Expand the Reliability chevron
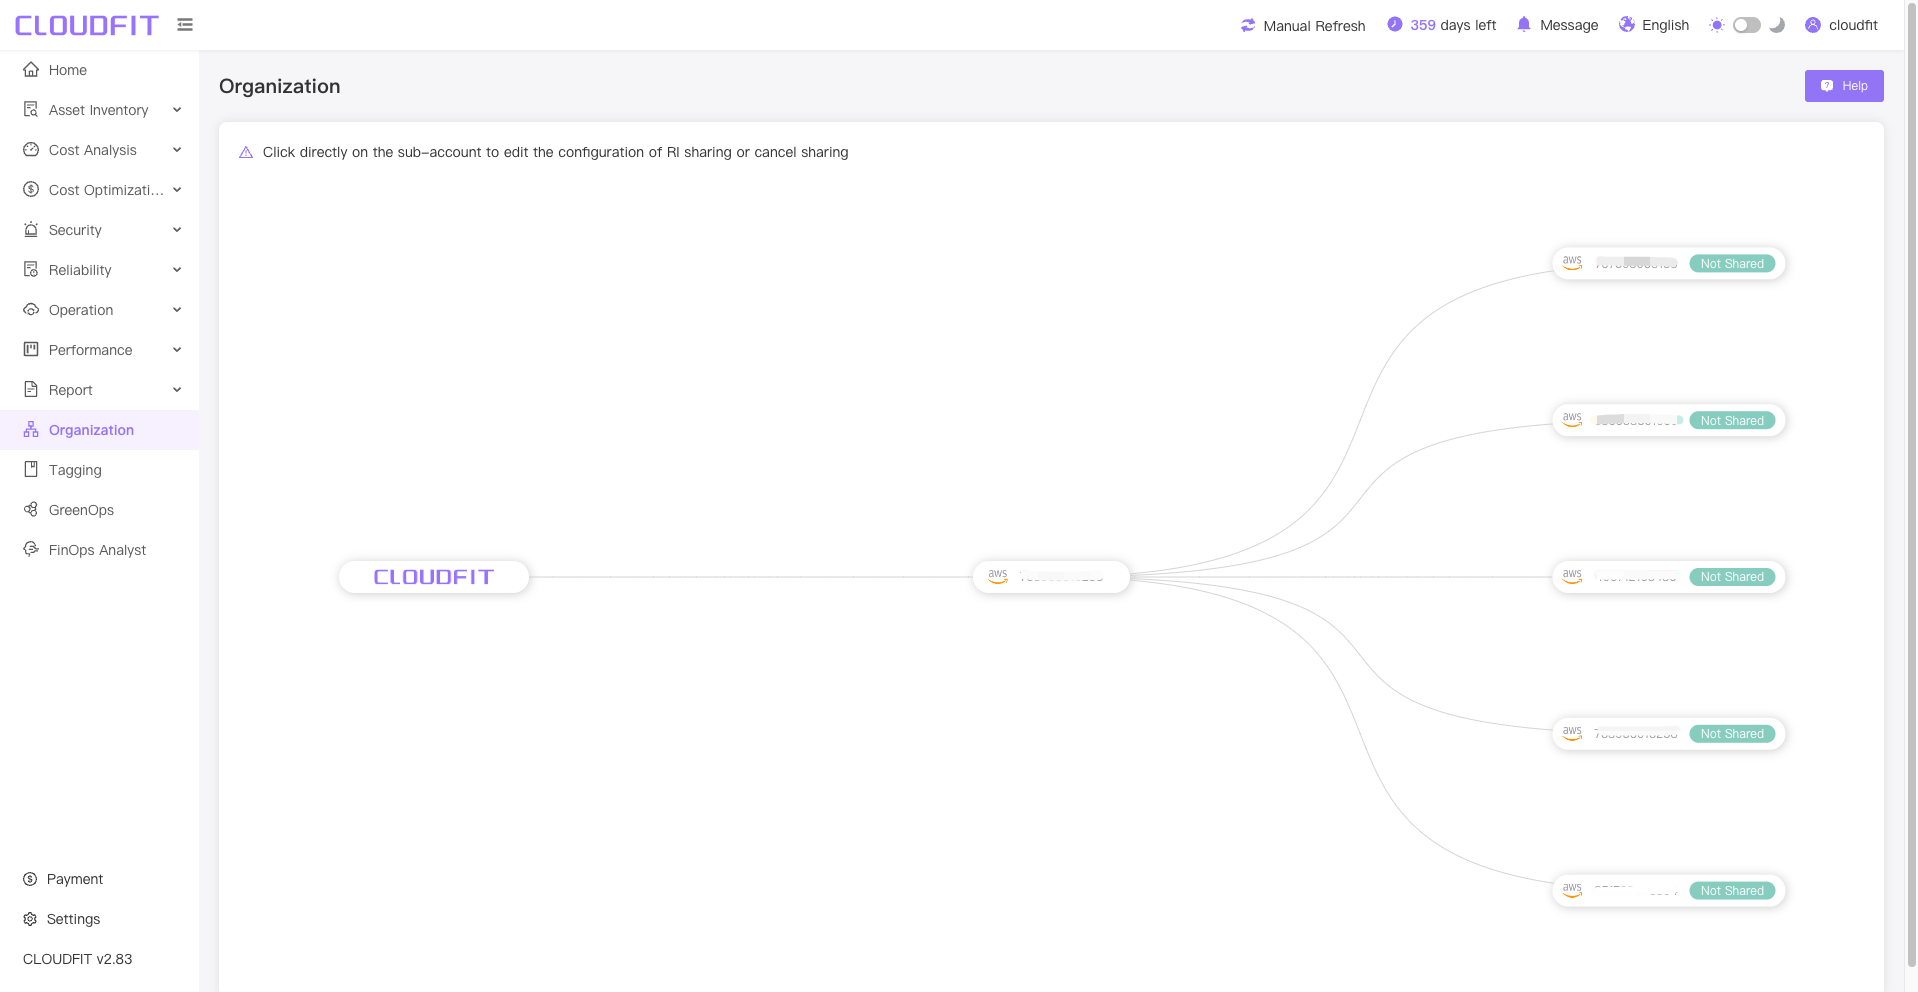This screenshot has width=1918, height=992. [177, 270]
